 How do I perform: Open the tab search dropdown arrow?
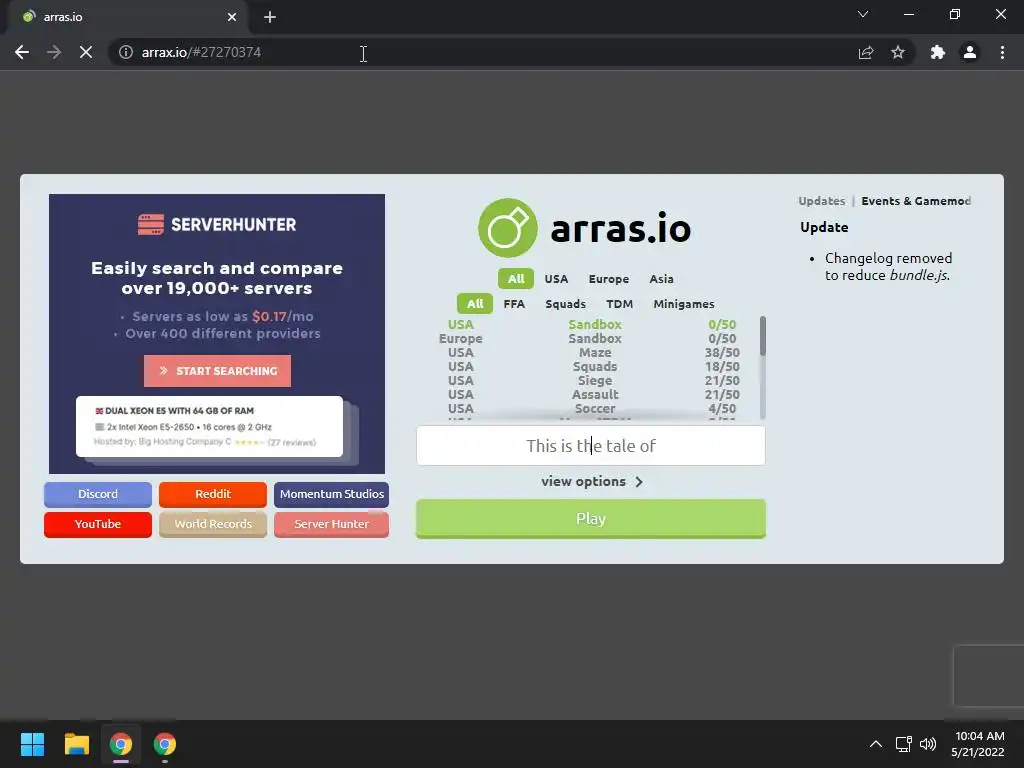click(863, 14)
